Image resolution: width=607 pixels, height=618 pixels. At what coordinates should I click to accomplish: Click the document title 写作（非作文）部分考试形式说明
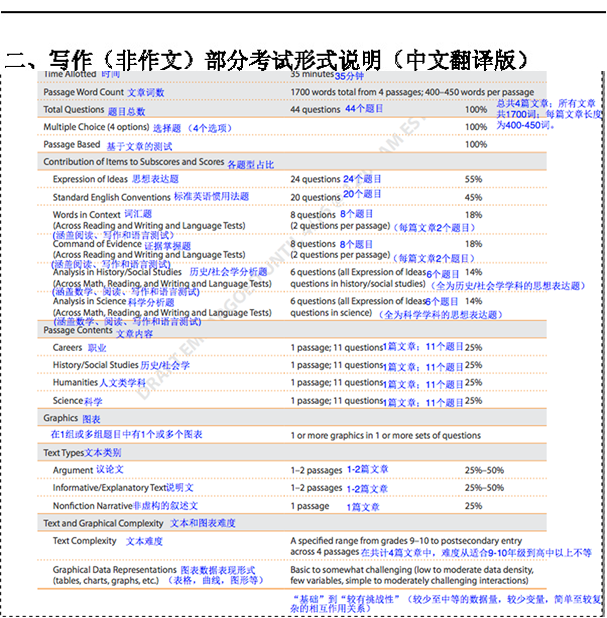click(x=266, y=58)
